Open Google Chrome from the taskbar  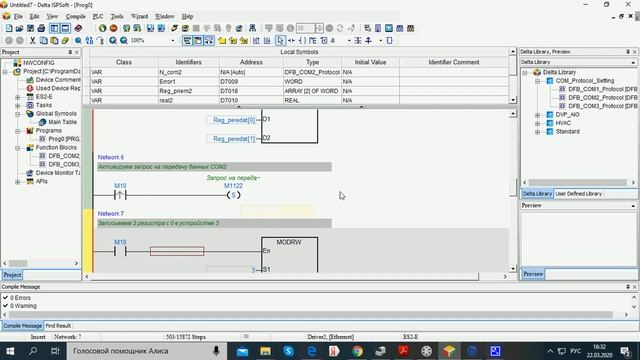click(358, 351)
